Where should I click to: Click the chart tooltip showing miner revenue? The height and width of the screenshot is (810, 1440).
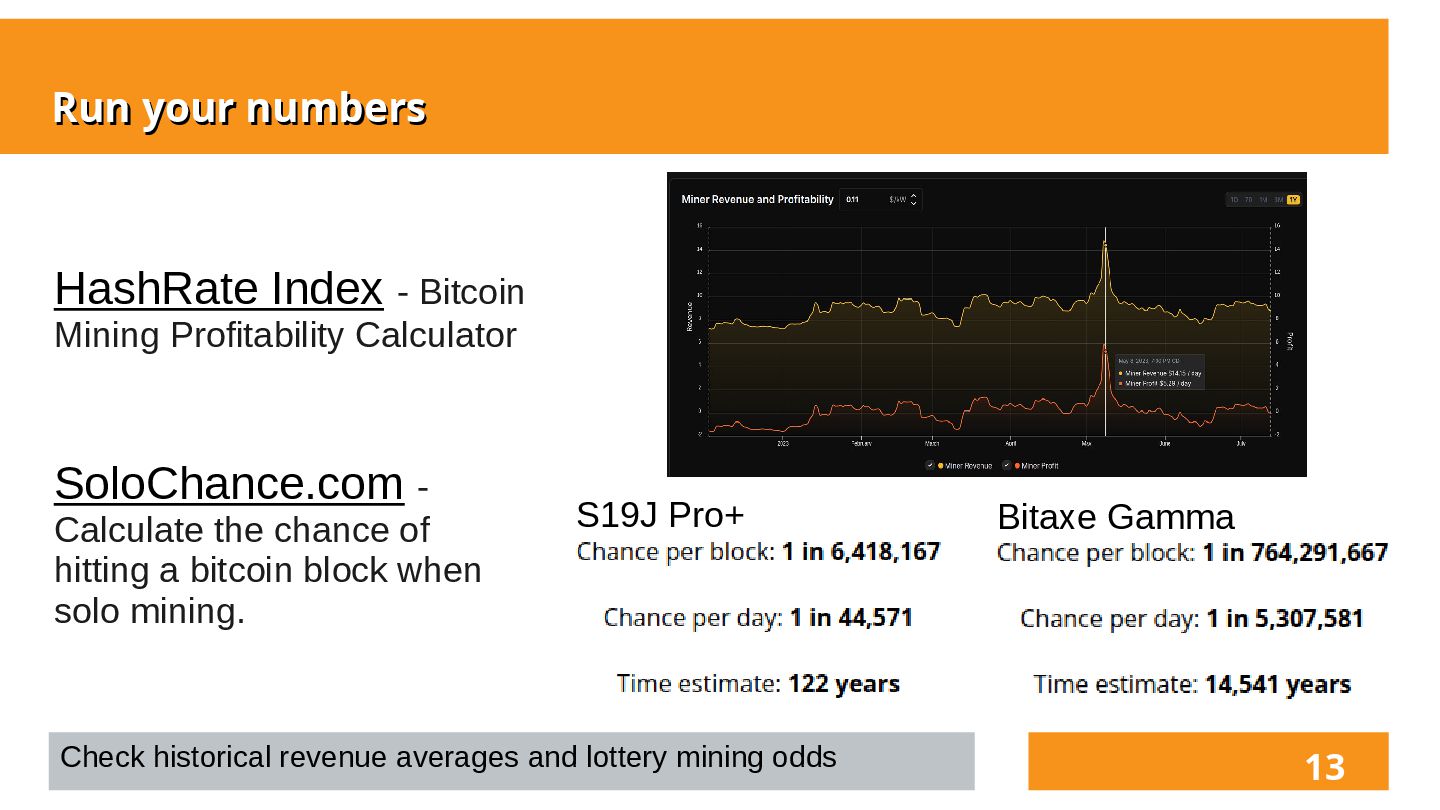point(1159,371)
